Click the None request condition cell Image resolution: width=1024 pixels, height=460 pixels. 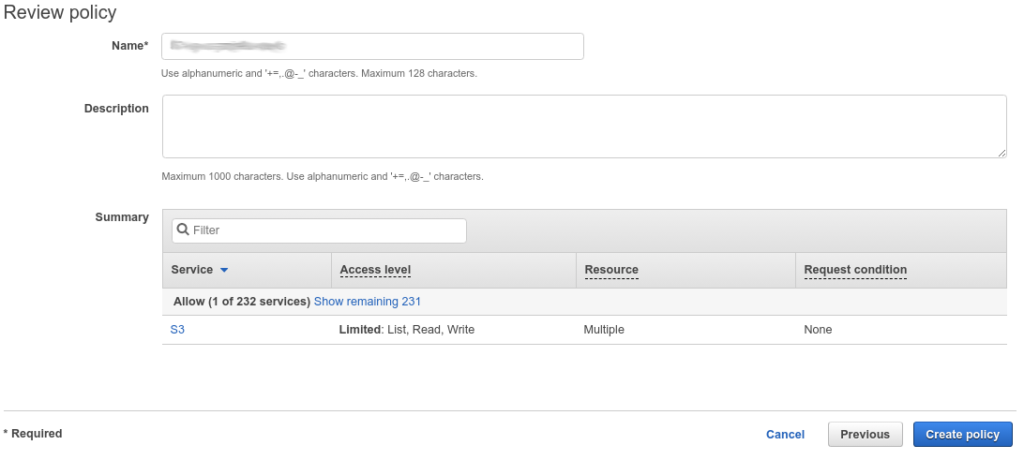tap(817, 330)
